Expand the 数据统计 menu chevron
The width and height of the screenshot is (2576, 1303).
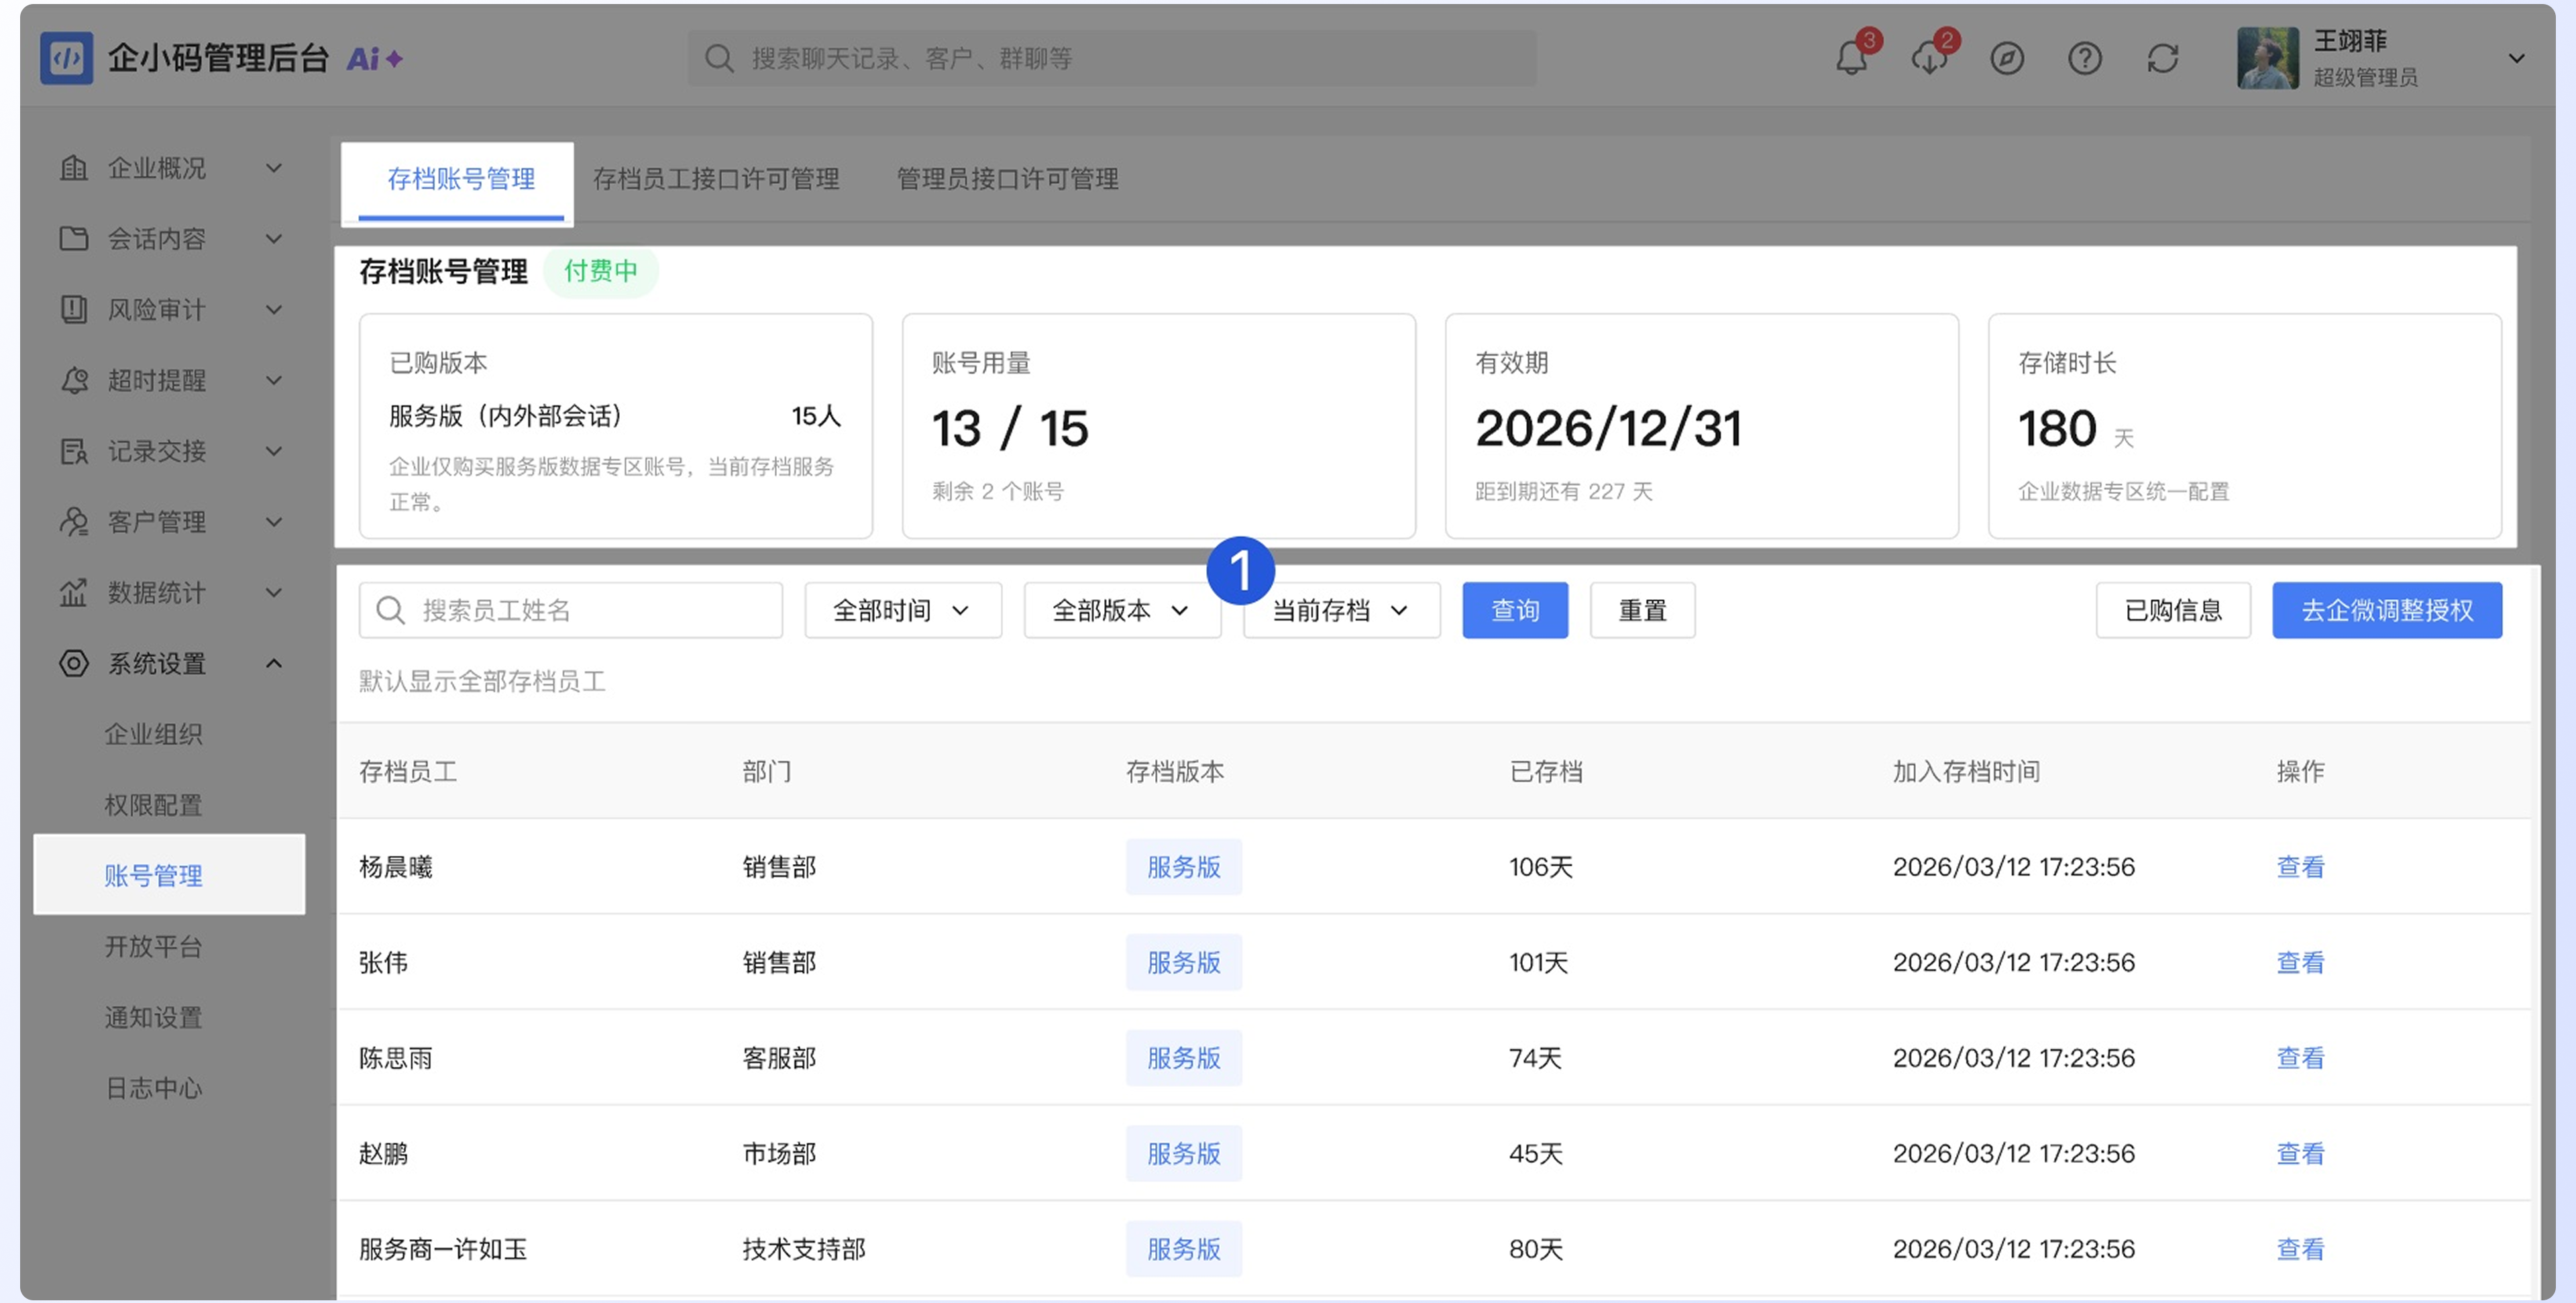click(273, 592)
